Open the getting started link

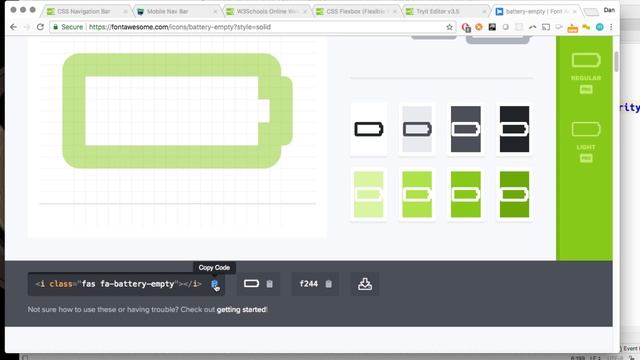click(241, 310)
